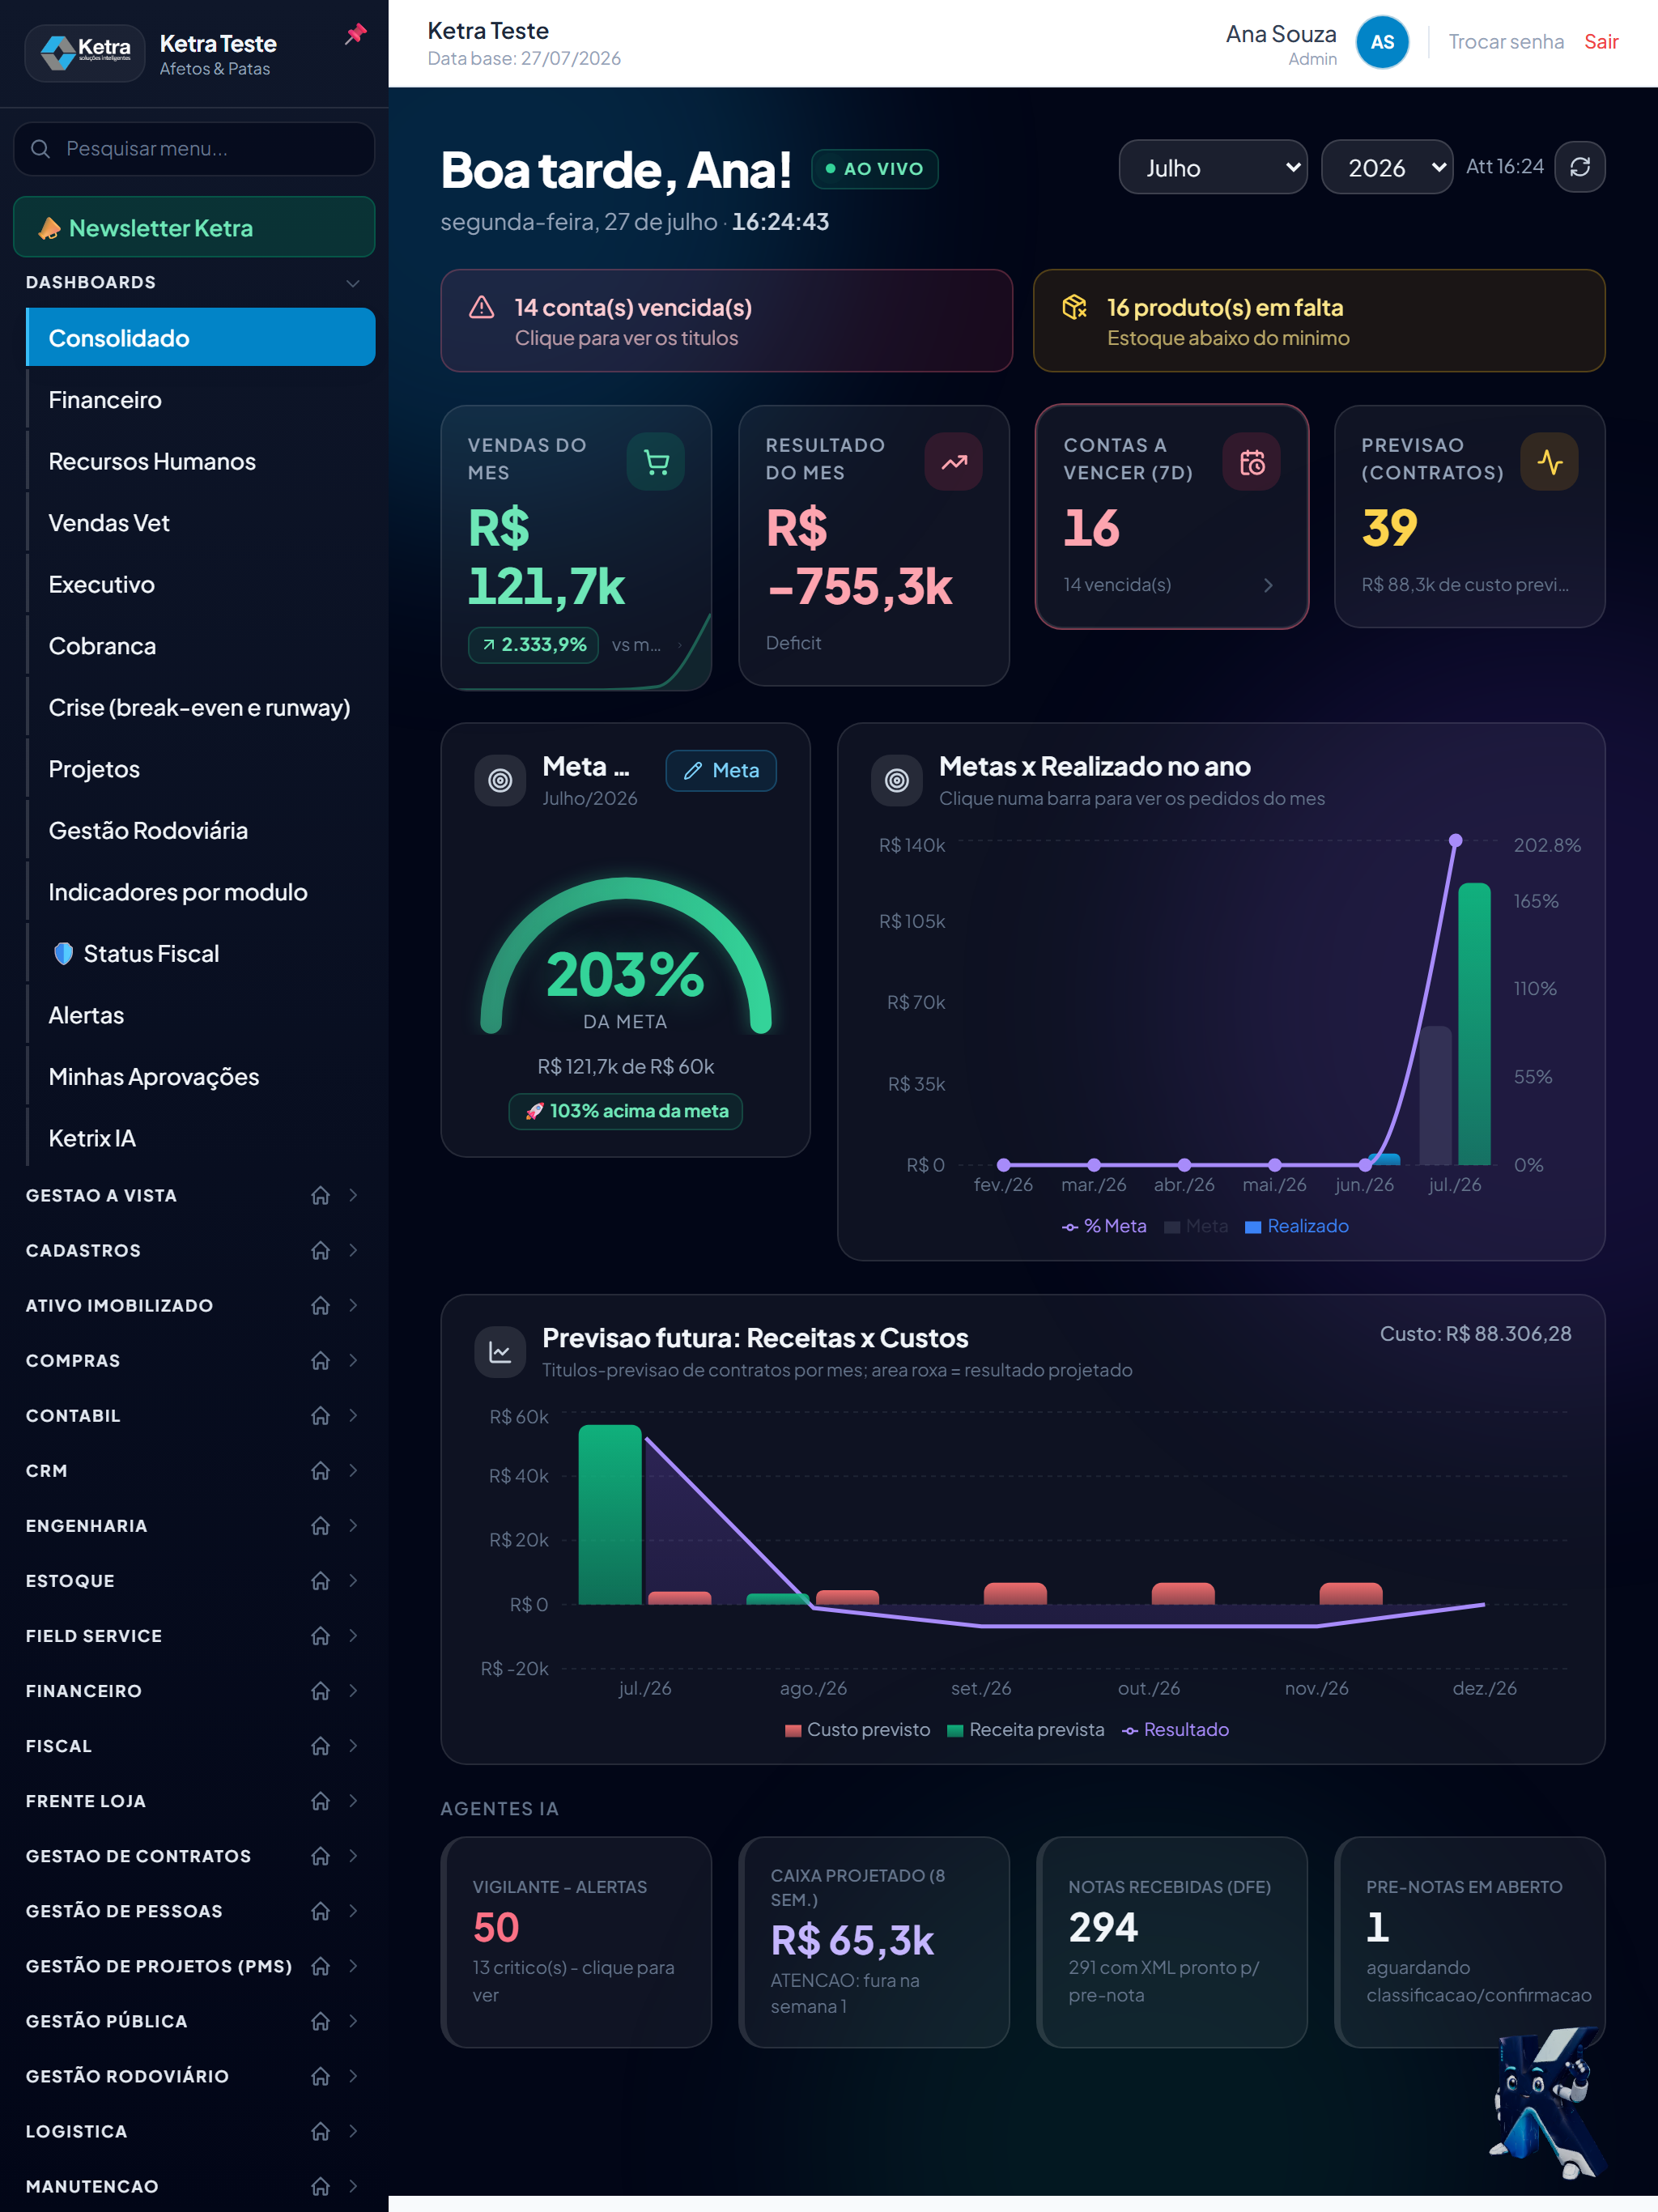Toggle the Realizado legend series

pyautogui.click(x=1297, y=1226)
